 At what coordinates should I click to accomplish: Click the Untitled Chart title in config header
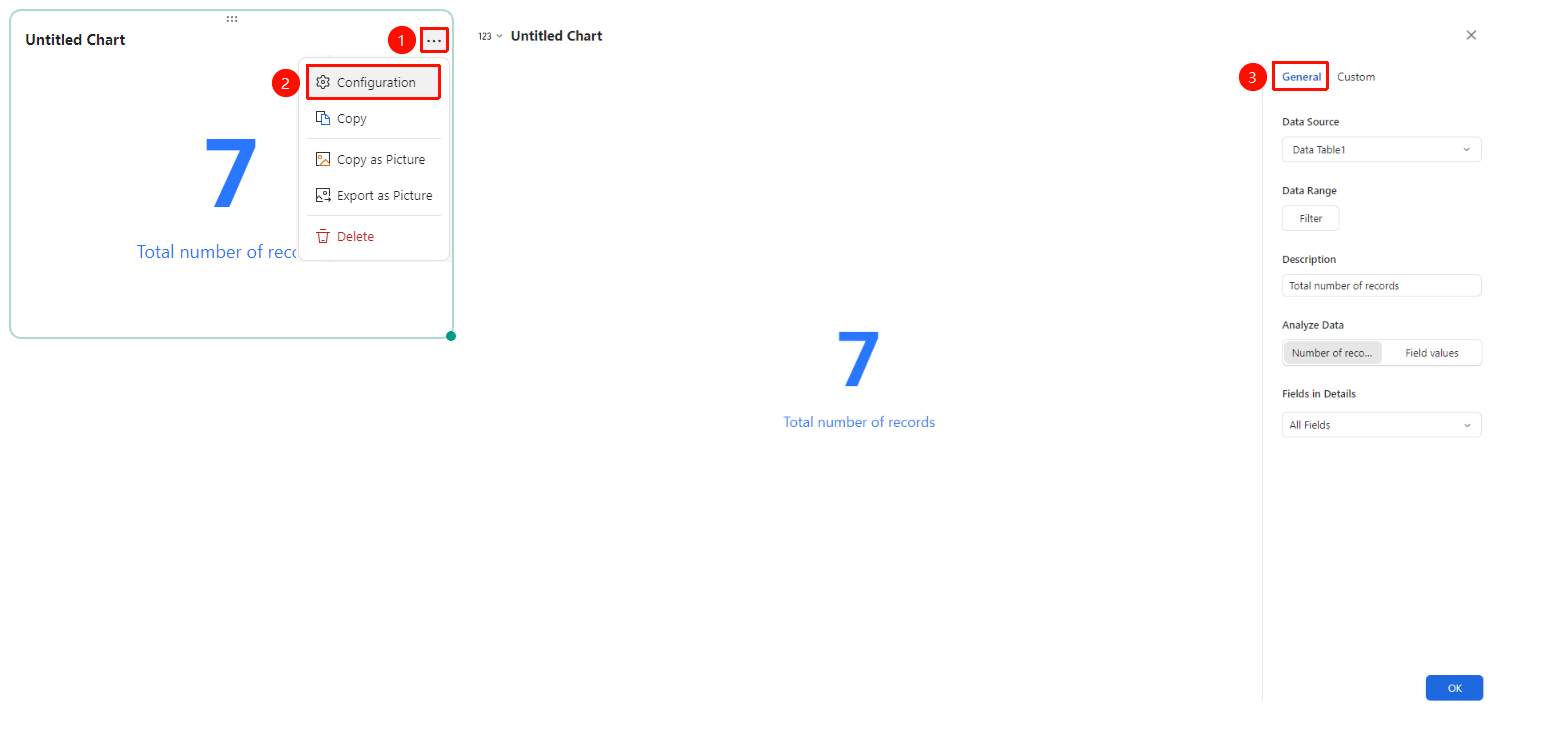pos(556,36)
